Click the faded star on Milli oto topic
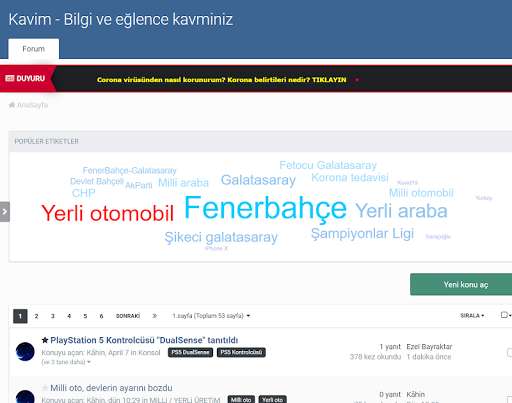Image resolution: width=512 pixels, height=403 pixels. (x=45, y=388)
